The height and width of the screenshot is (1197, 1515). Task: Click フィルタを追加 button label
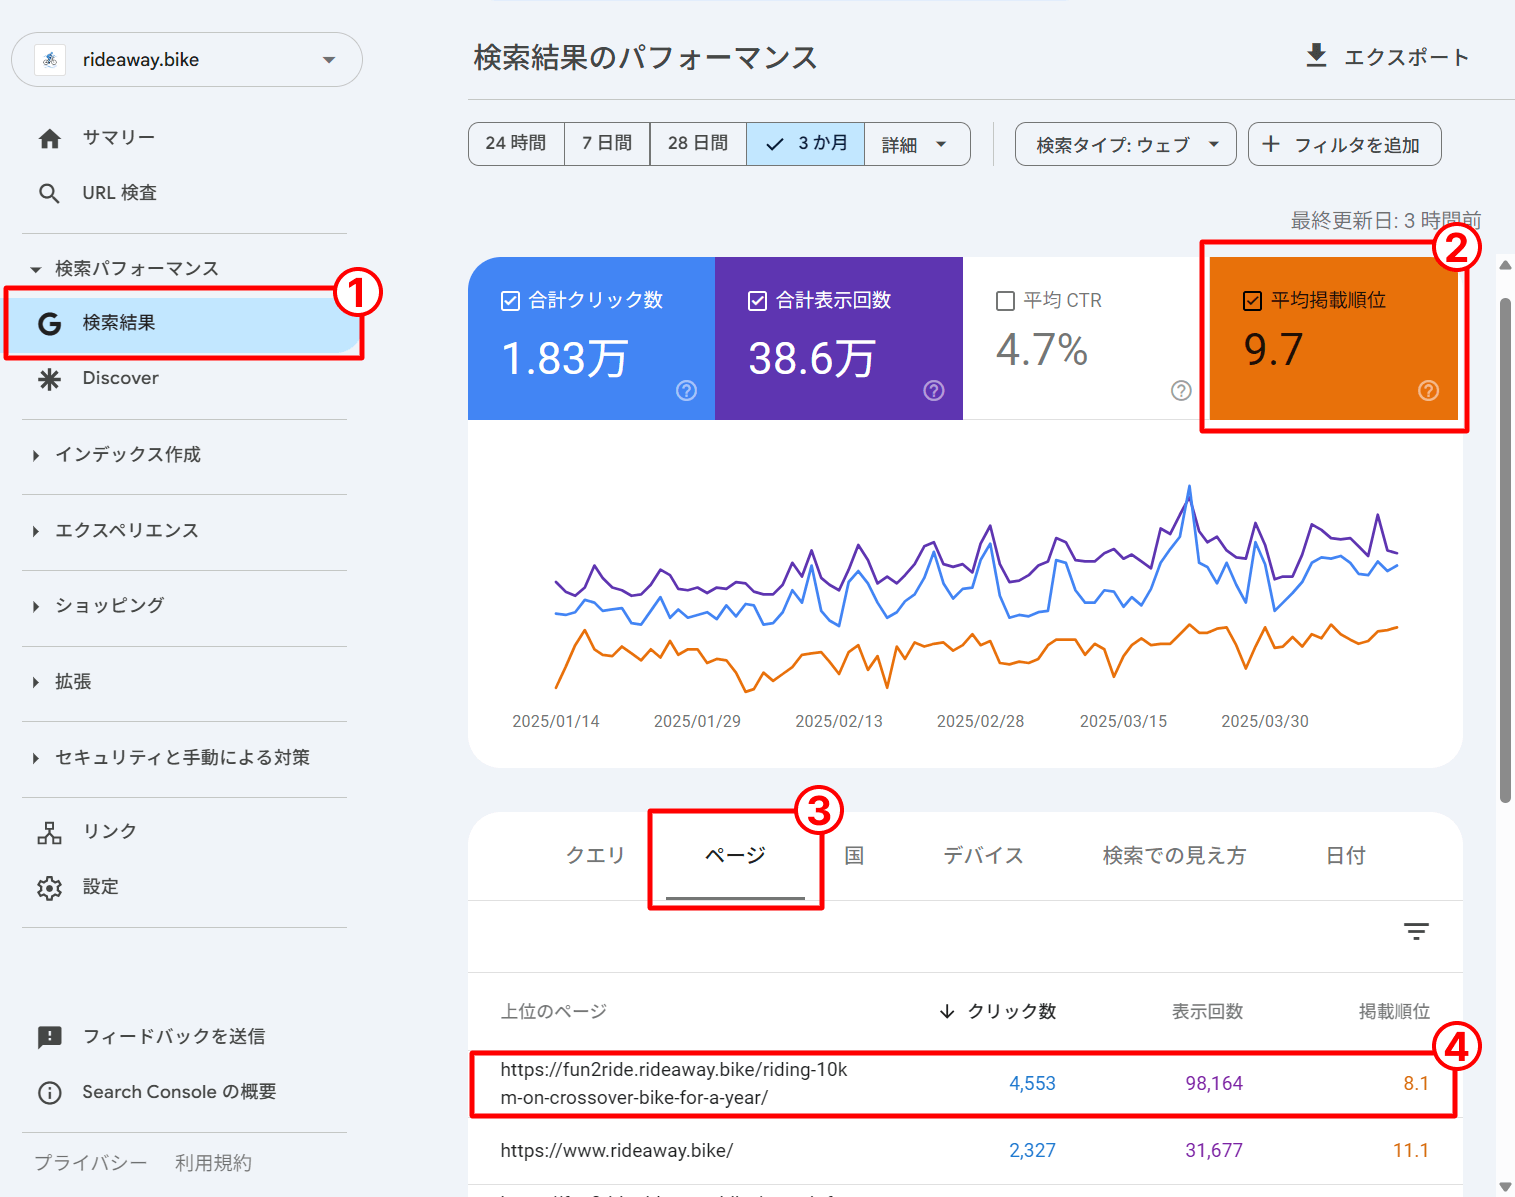(x=1357, y=145)
